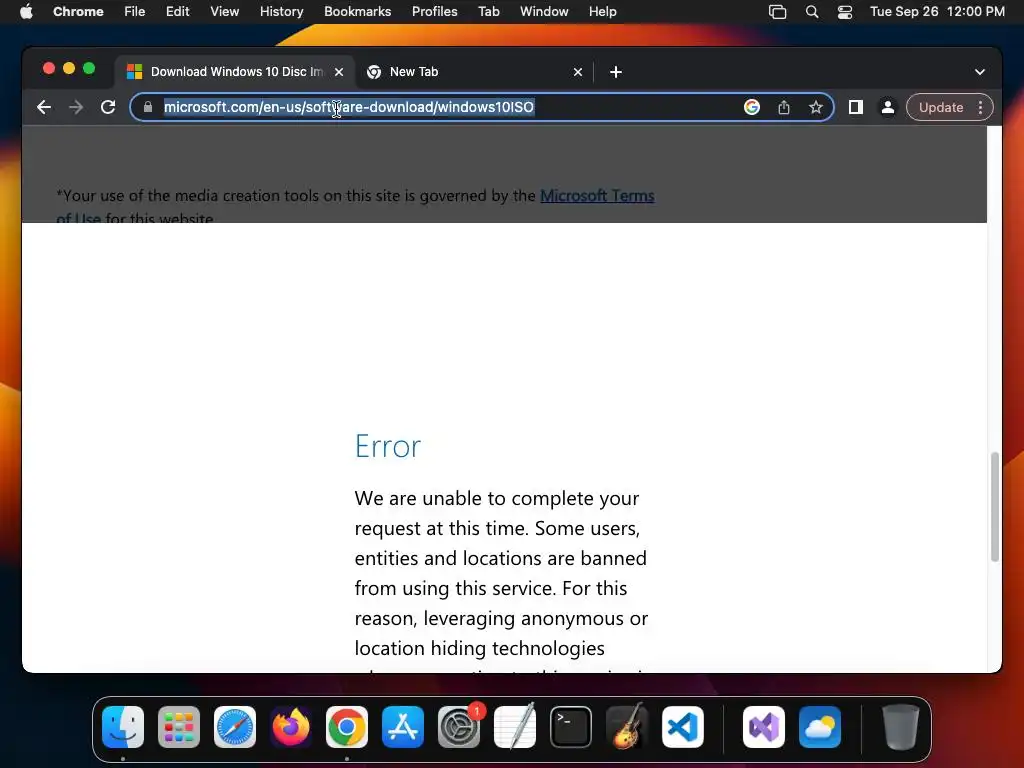Open App Store from the Dock
The image size is (1024, 768).
pos(403,727)
